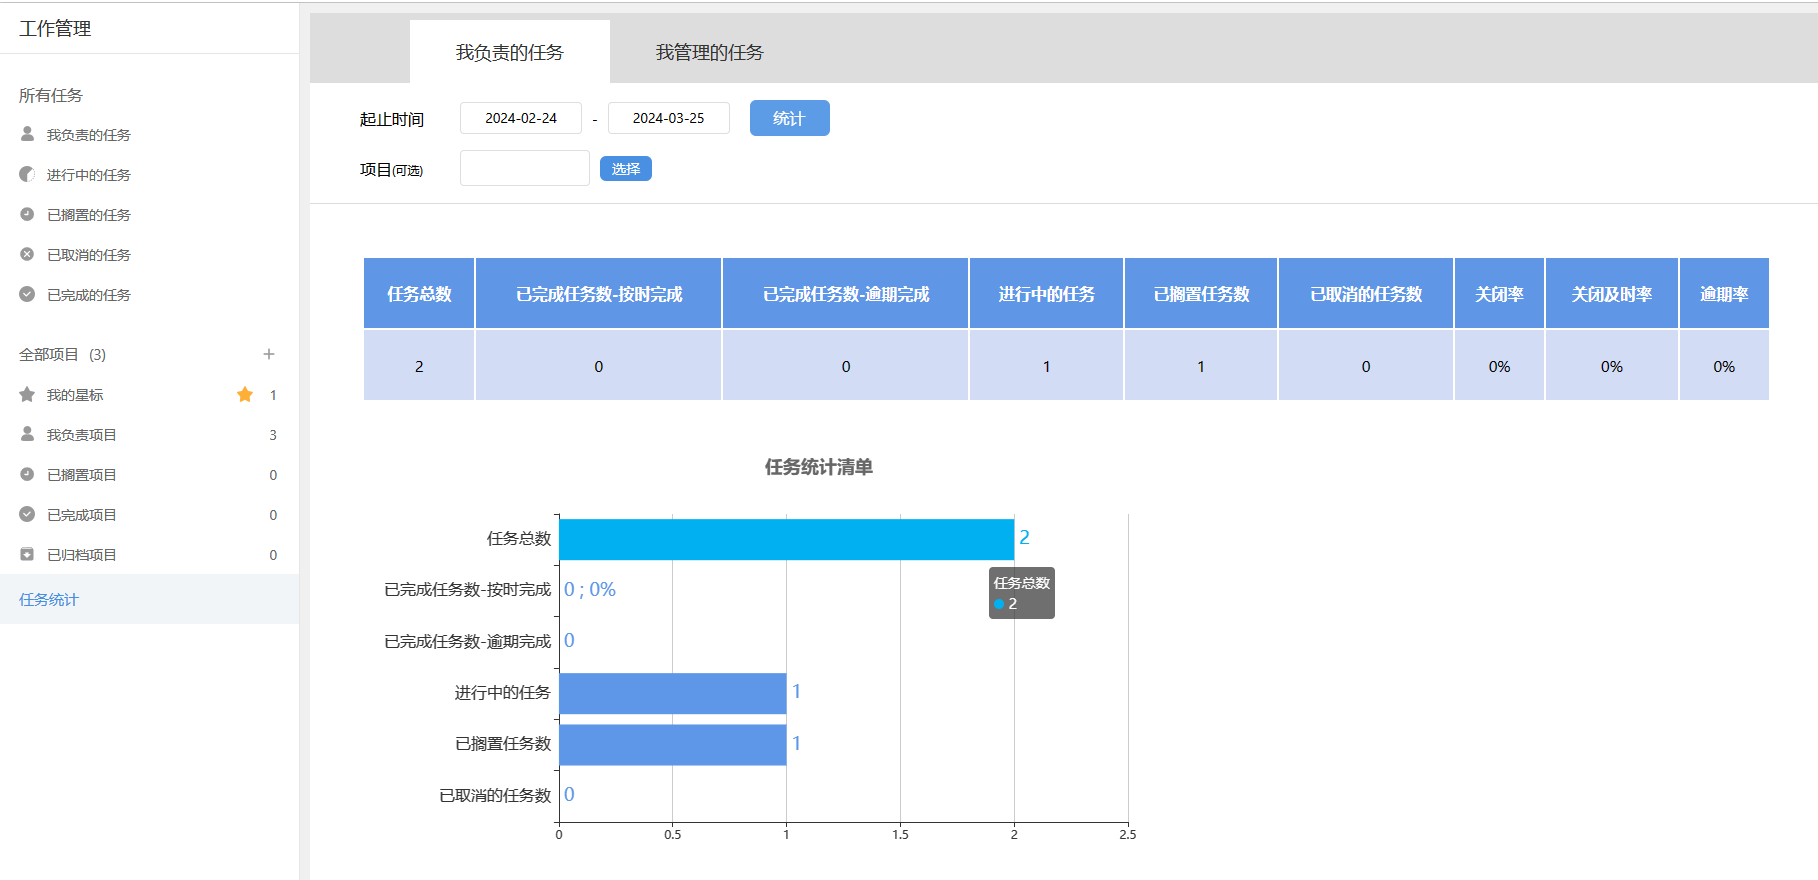The height and width of the screenshot is (880, 1818).
Task: Click the checkmark icon beside 已完成的任务
Action: pos(27,294)
